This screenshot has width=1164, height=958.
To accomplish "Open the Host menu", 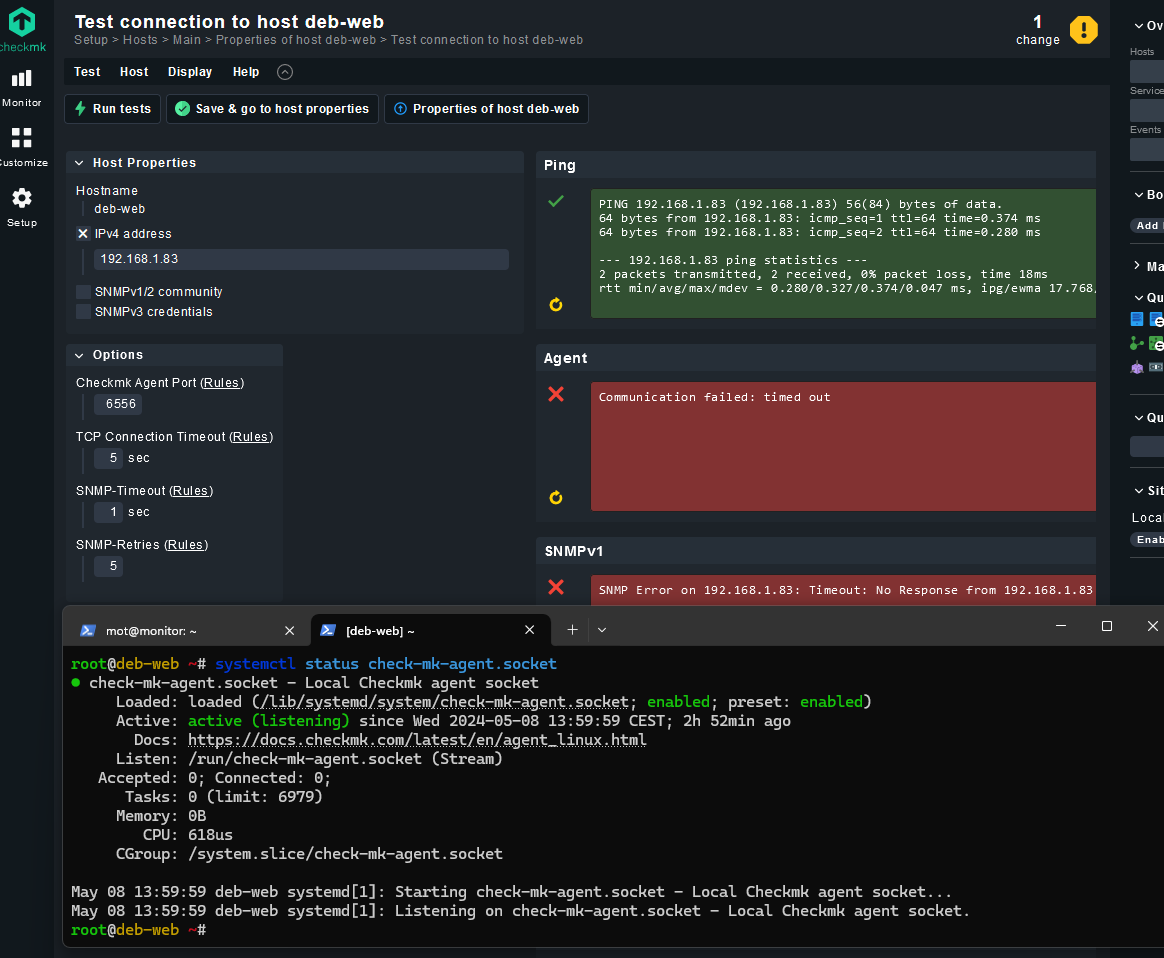I will pos(134,72).
